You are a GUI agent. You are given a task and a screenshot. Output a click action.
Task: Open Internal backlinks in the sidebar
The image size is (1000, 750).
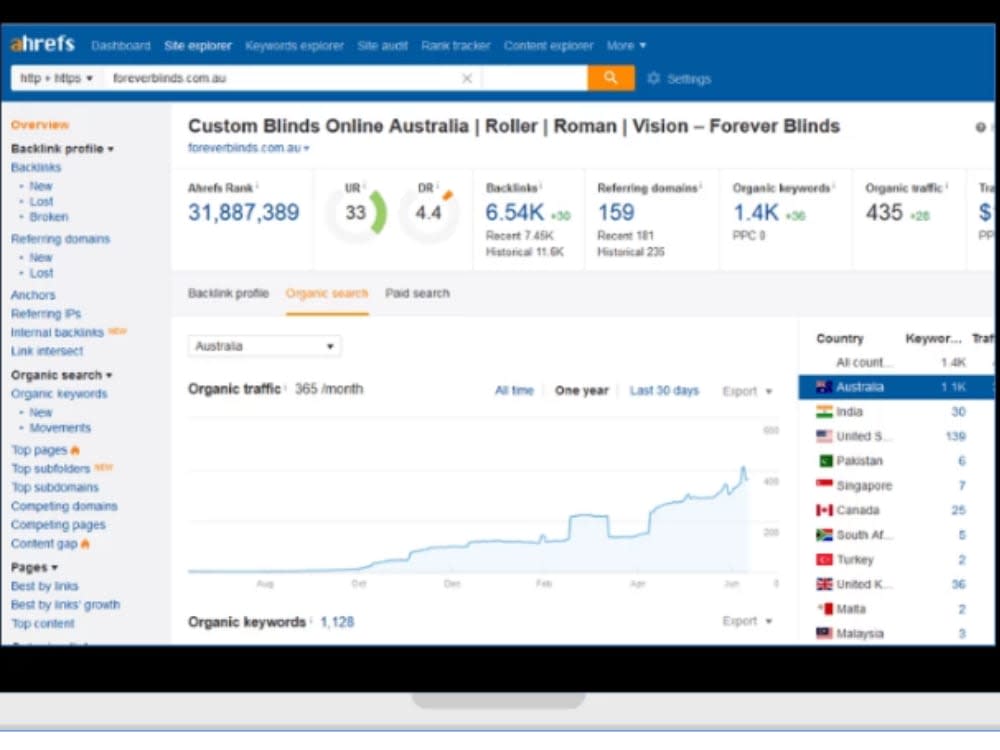tap(57, 332)
